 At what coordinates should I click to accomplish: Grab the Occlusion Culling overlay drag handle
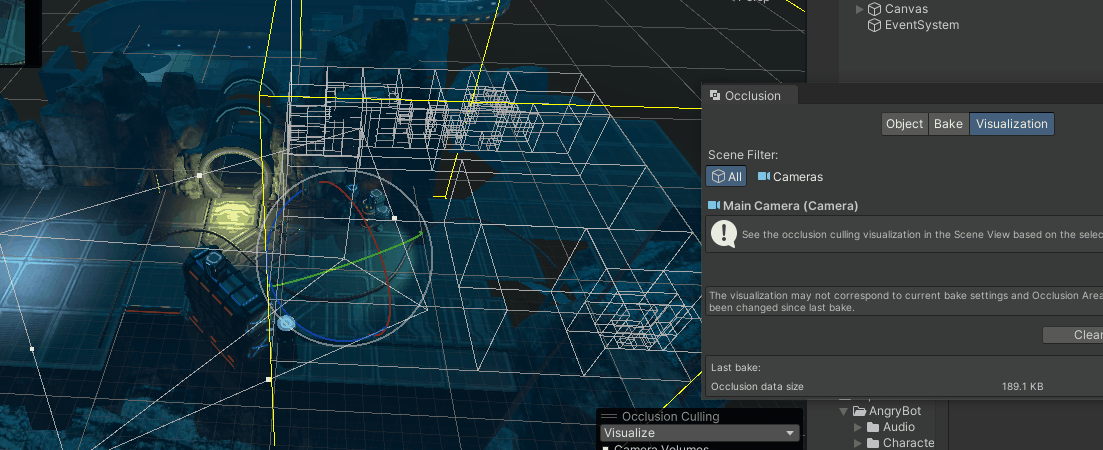tap(608, 417)
